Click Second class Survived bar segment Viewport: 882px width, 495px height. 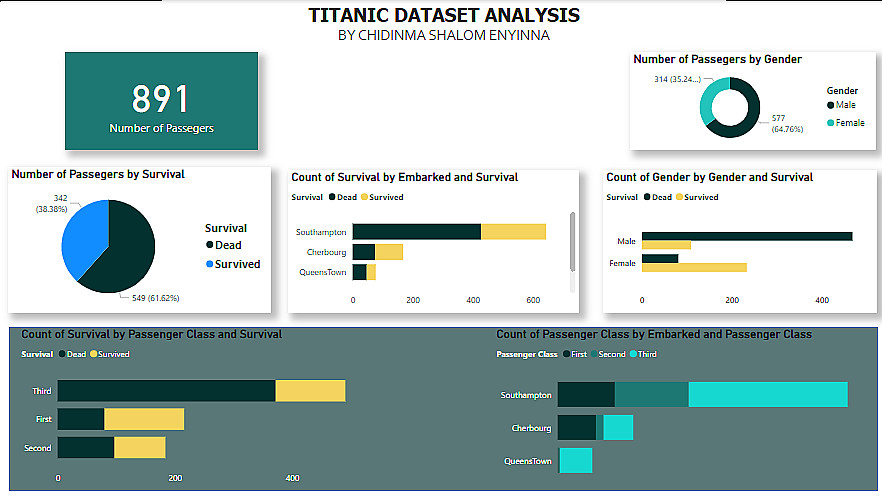click(140, 448)
